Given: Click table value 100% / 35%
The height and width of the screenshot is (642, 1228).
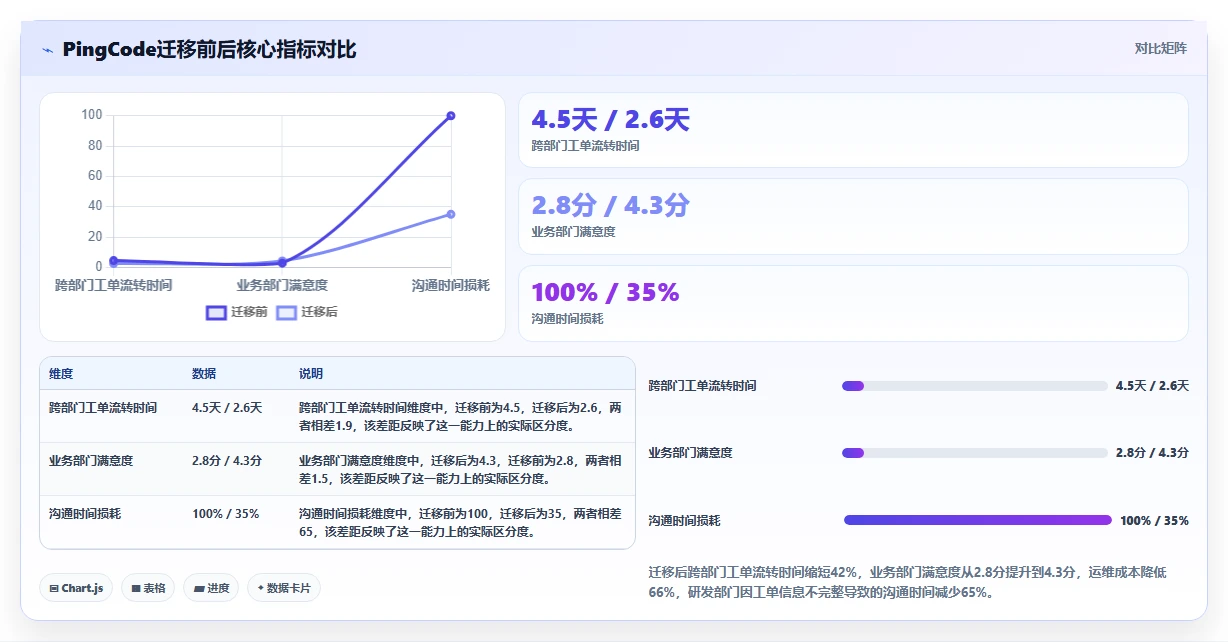Looking at the screenshot, I should coord(225,514).
